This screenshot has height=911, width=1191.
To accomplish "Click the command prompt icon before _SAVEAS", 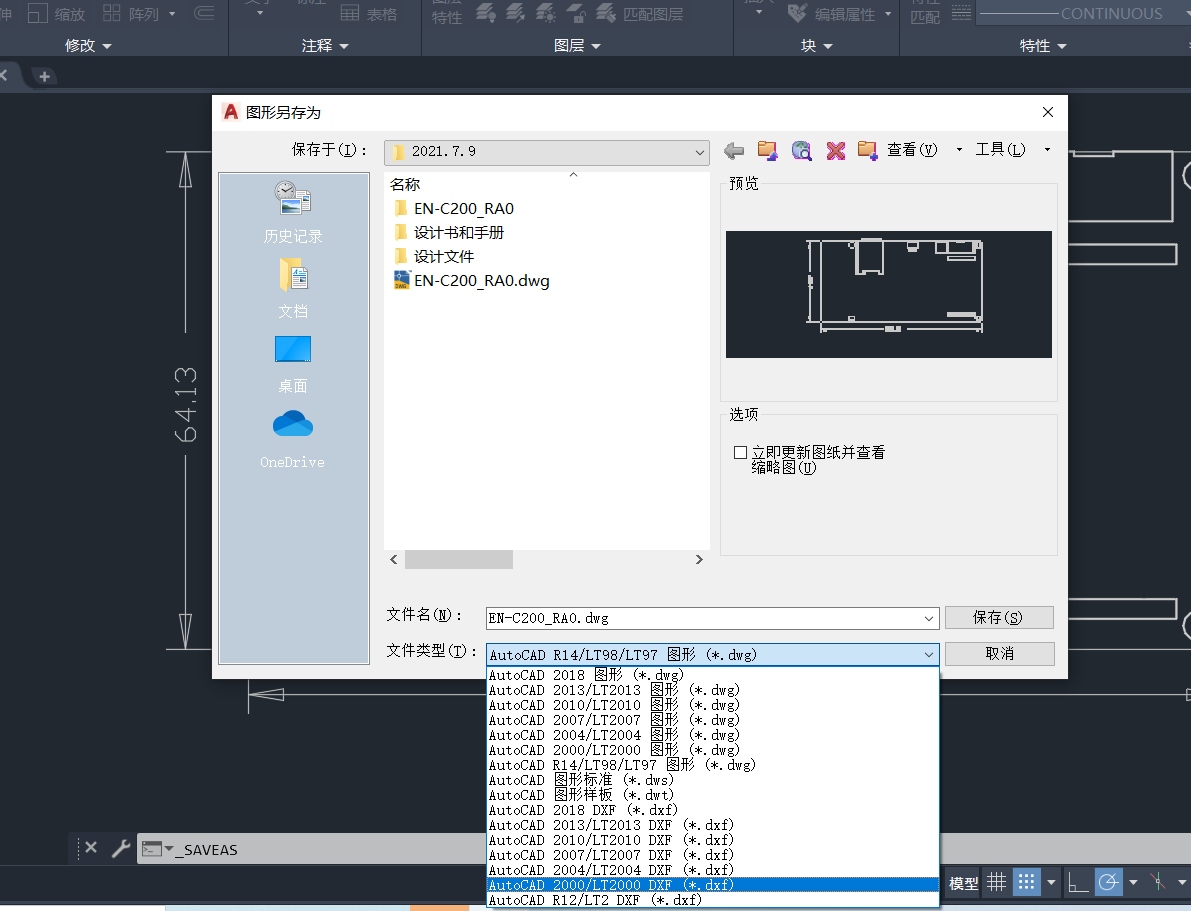I will coord(153,849).
